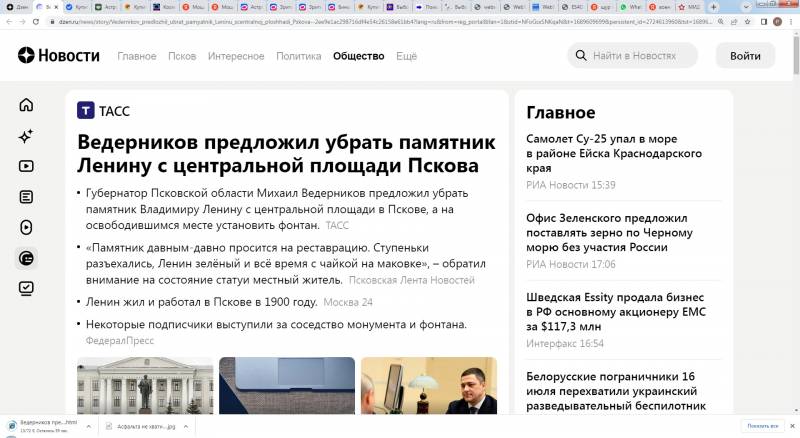Open the sparkle stars icon in sidebar
This screenshot has width=800, height=438.
point(26,136)
